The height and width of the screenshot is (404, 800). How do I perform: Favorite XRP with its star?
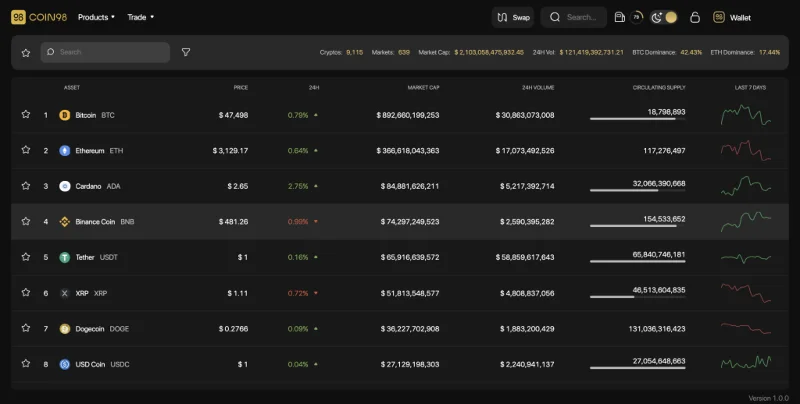tap(26, 293)
